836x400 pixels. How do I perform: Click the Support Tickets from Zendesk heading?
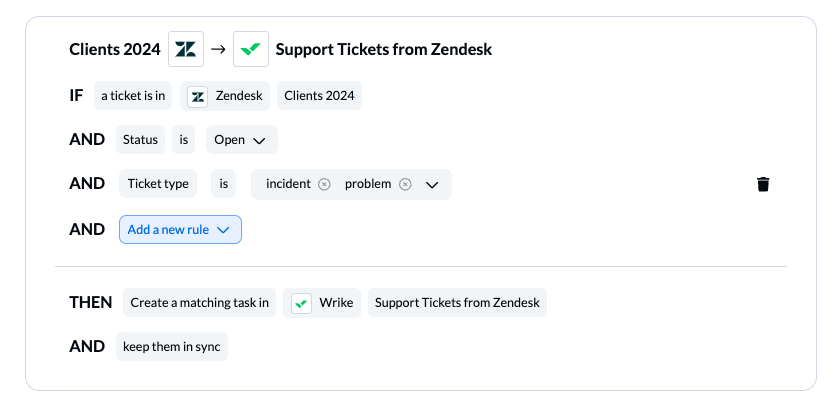(384, 50)
